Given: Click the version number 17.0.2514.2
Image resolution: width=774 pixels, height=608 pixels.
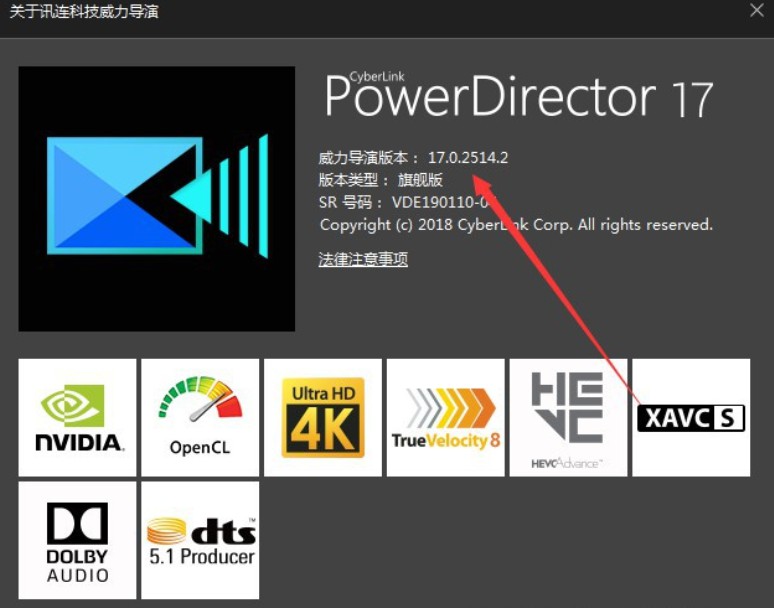Looking at the screenshot, I should tap(468, 157).
